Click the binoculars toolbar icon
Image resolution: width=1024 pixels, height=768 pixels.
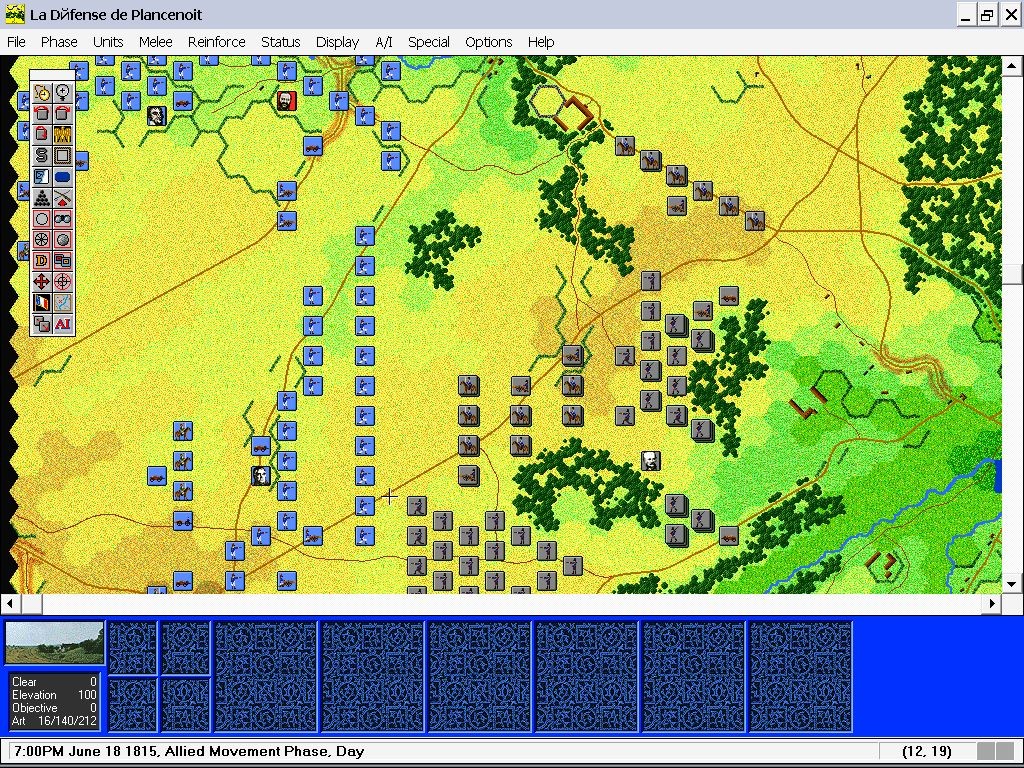63,219
